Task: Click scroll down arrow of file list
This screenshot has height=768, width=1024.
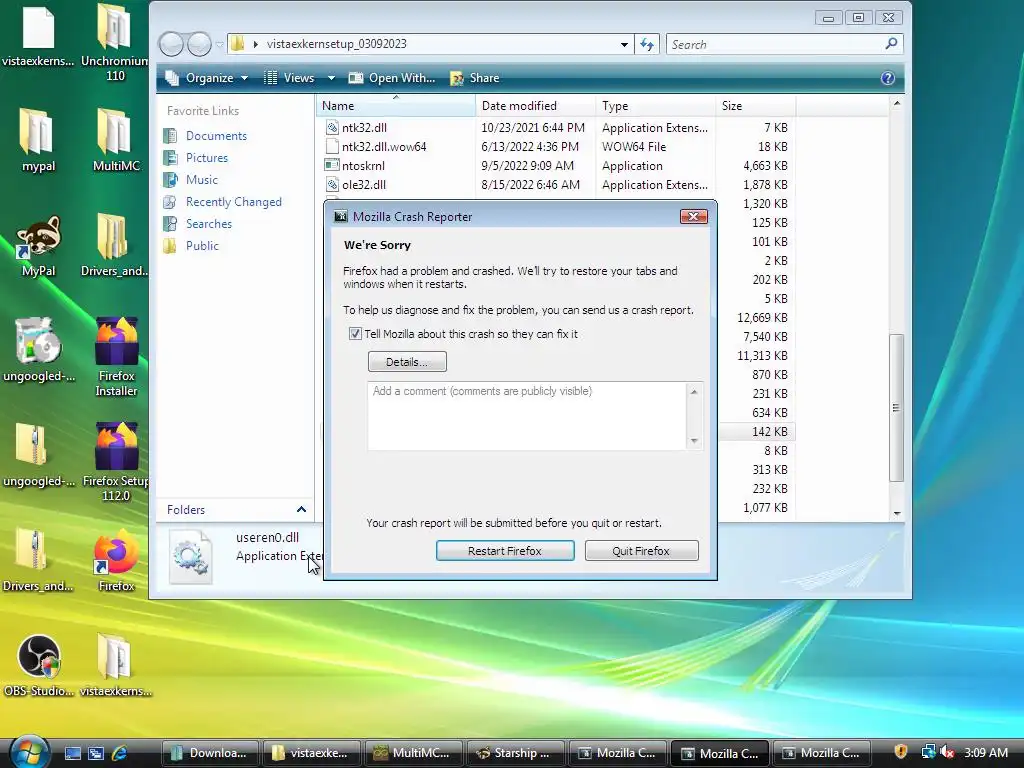Action: [897, 513]
